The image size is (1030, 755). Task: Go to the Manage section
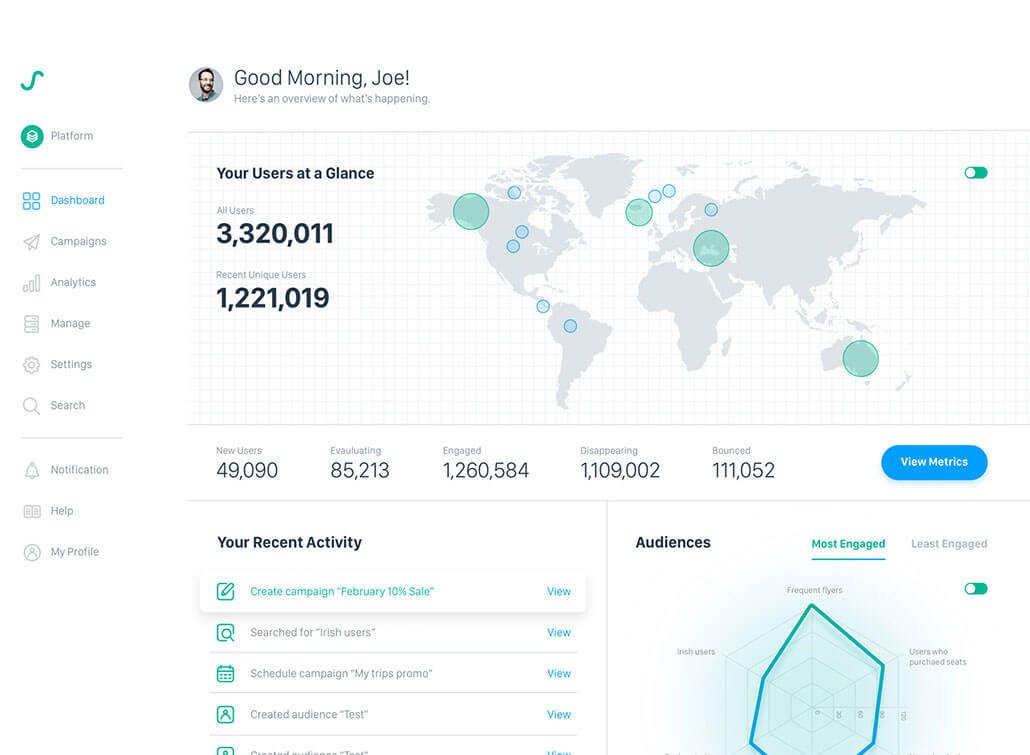[x=69, y=323]
